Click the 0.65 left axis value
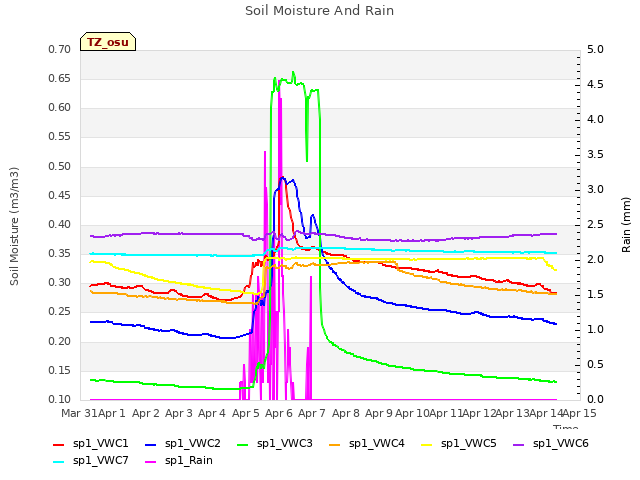This screenshot has height=480, width=640. (60, 78)
